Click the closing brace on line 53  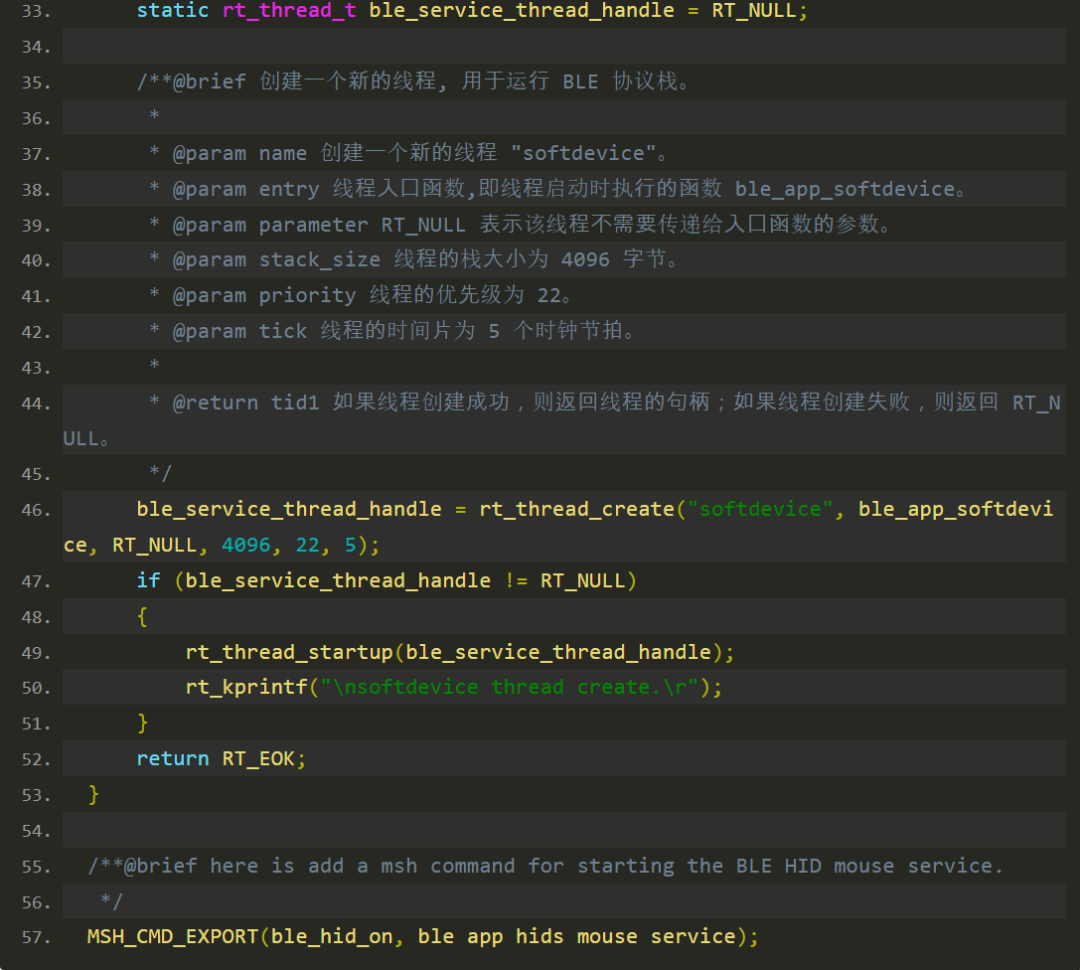point(94,794)
